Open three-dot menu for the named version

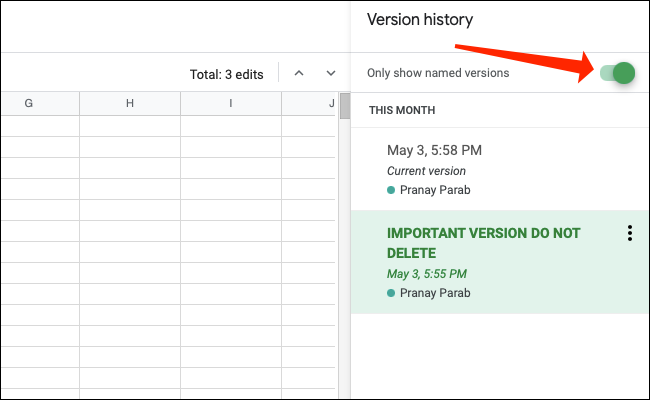(x=629, y=233)
